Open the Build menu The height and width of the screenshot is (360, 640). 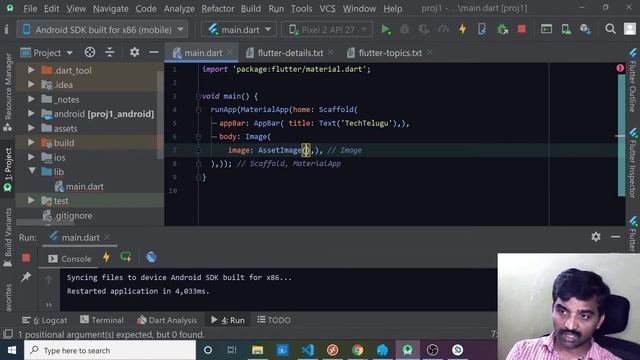coord(250,8)
